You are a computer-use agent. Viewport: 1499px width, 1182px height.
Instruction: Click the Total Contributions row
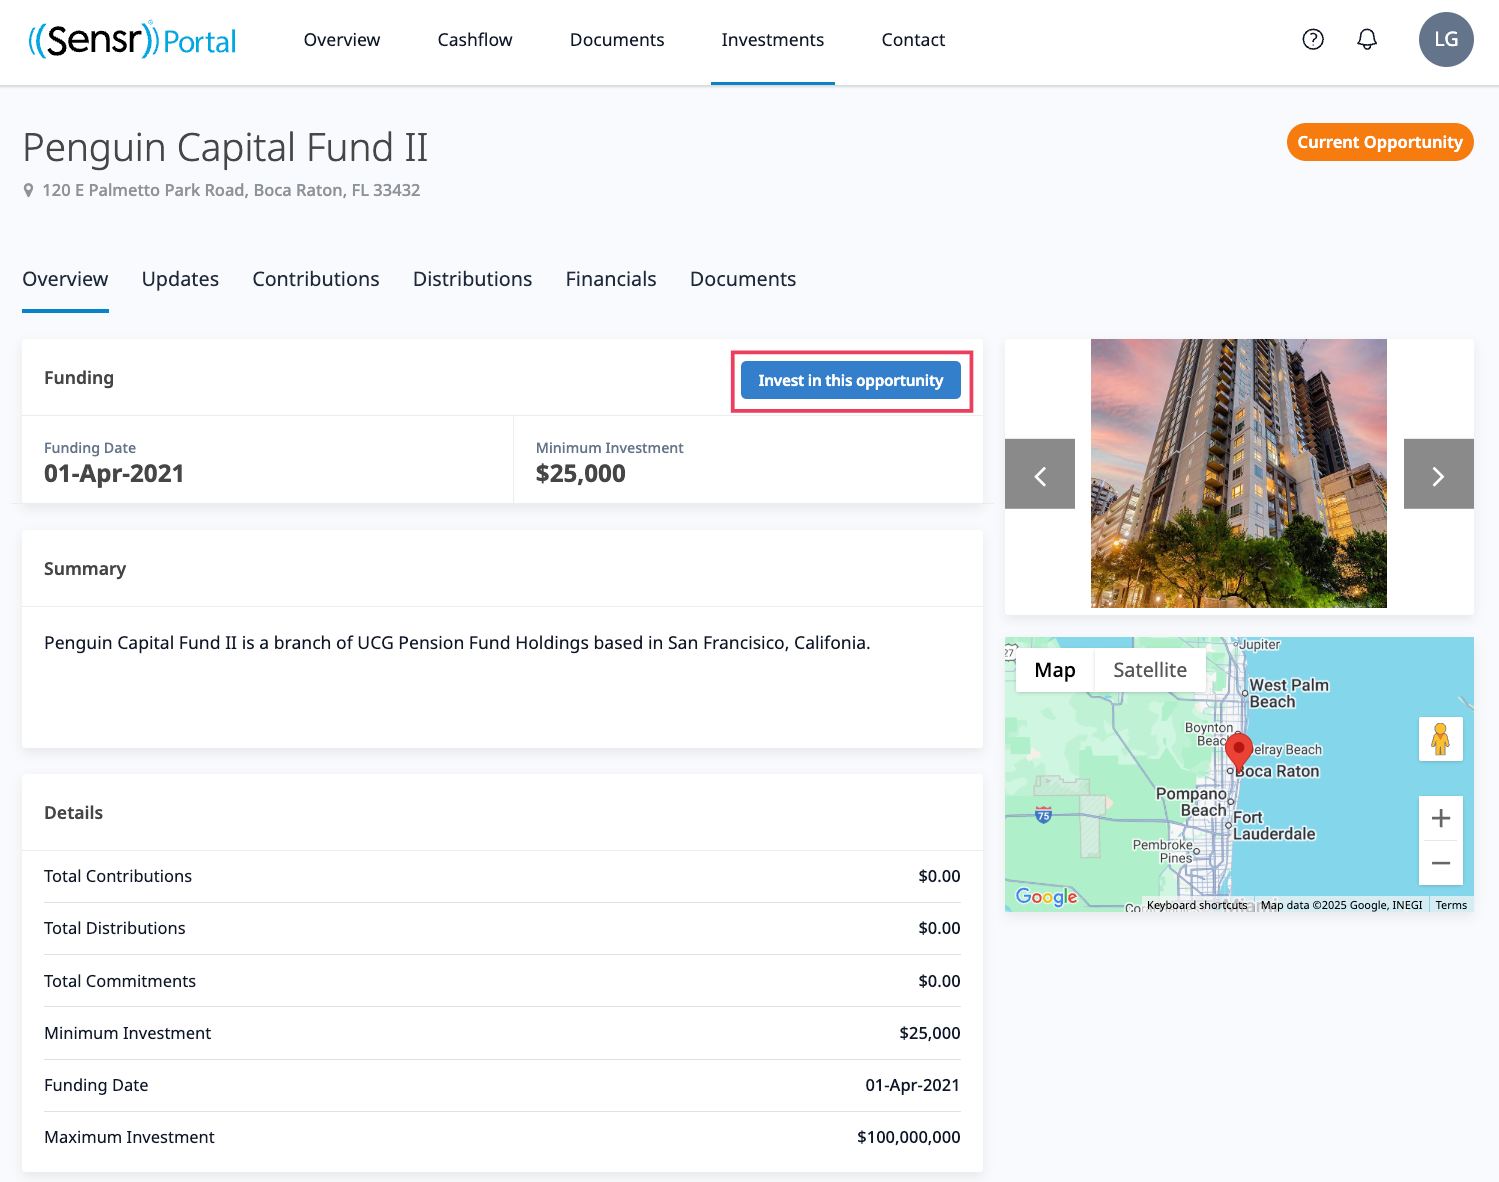coord(502,876)
